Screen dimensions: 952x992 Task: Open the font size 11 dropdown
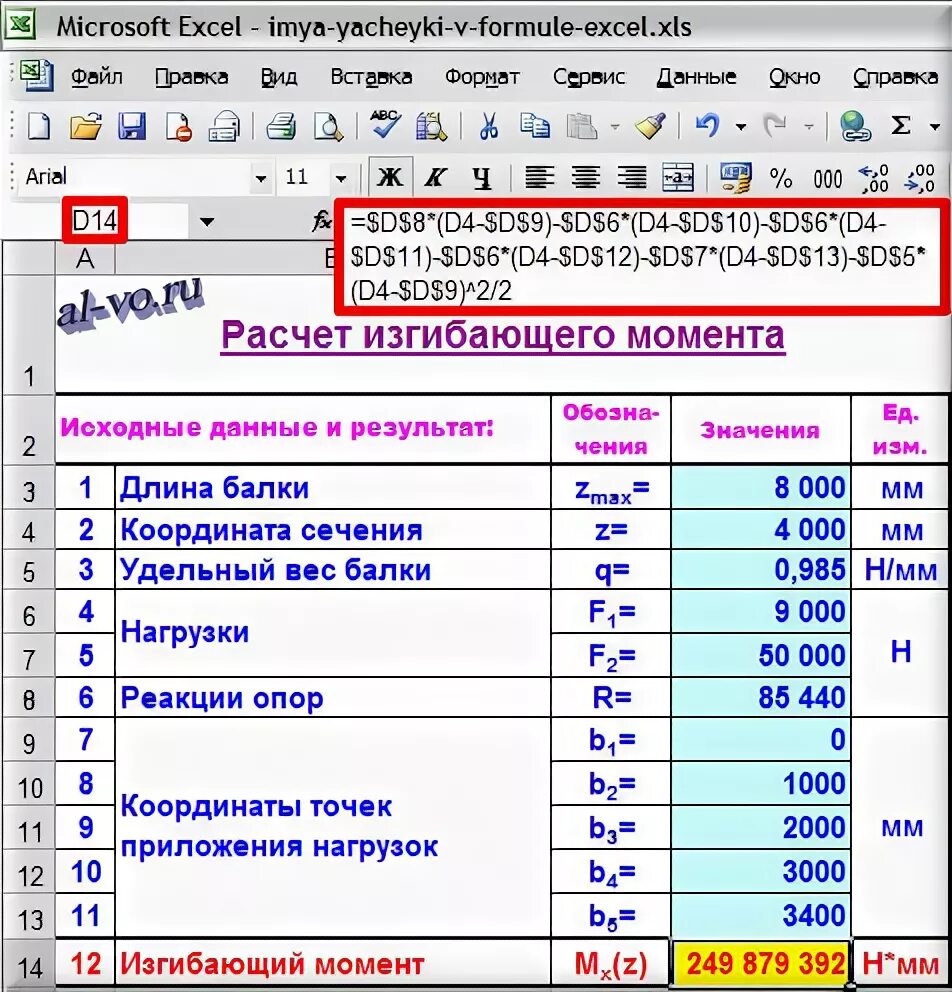pos(342,178)
